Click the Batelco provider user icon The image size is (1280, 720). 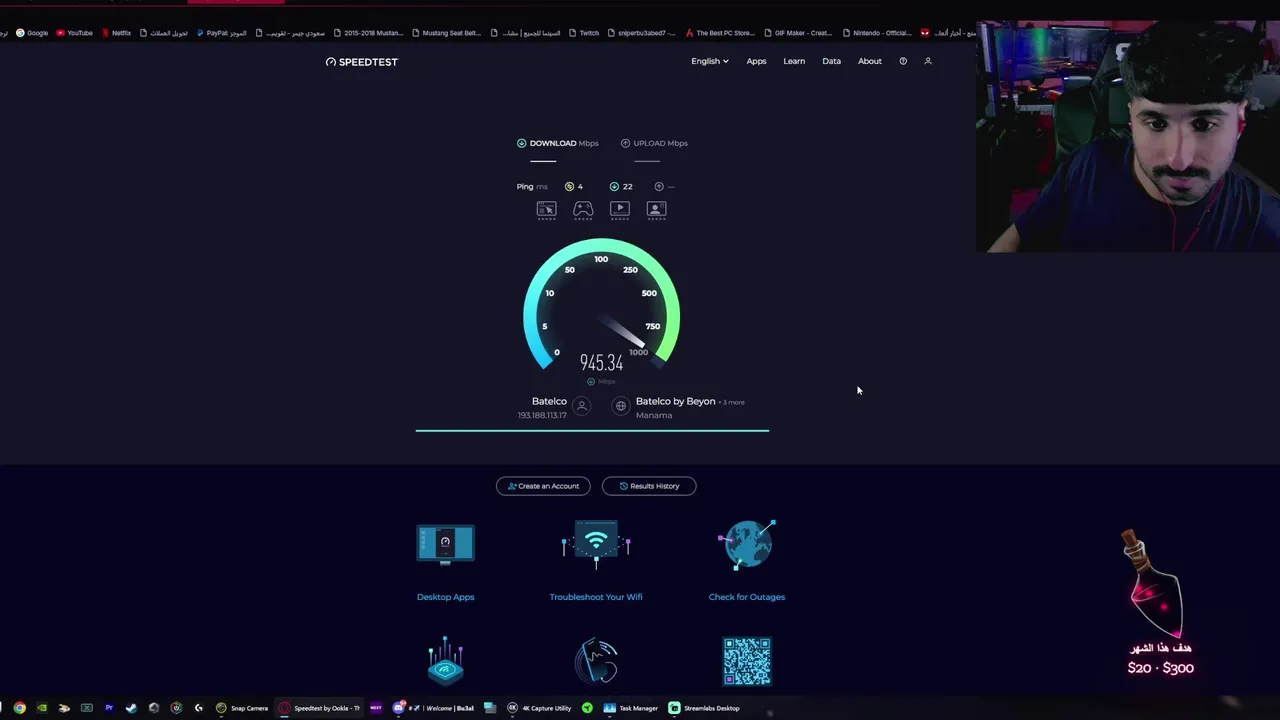582,406
